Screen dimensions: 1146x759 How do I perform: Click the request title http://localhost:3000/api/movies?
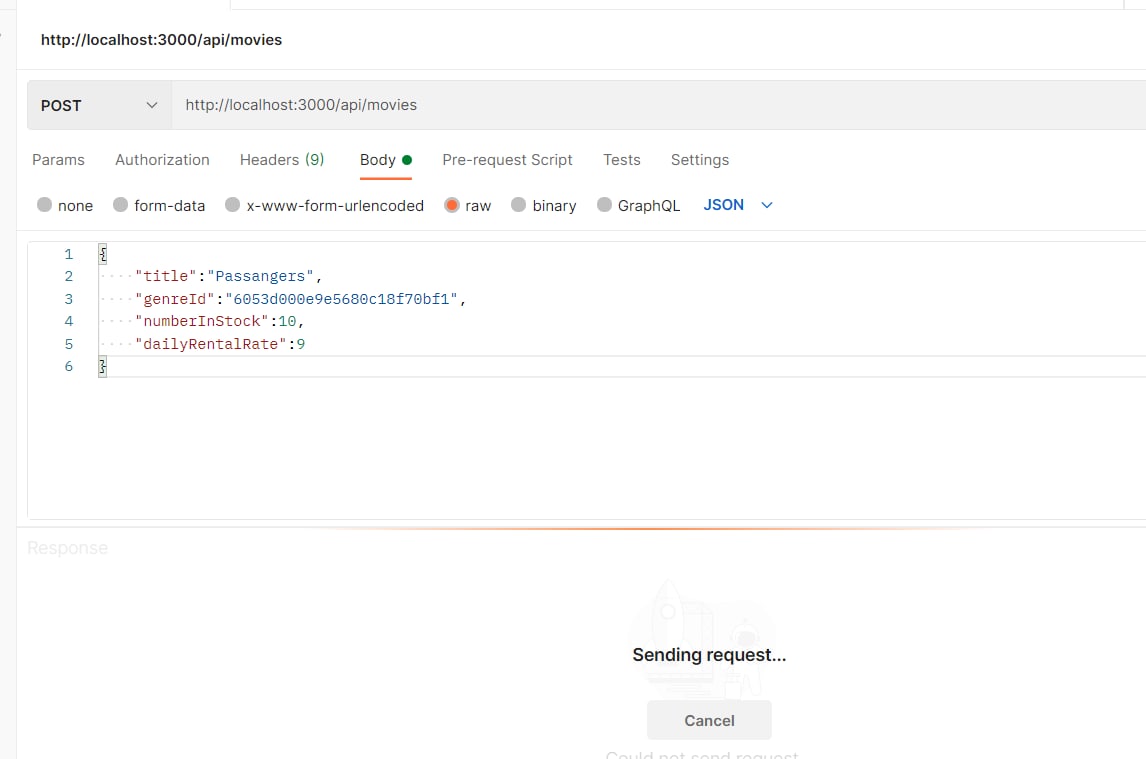[x=161, y=40]
